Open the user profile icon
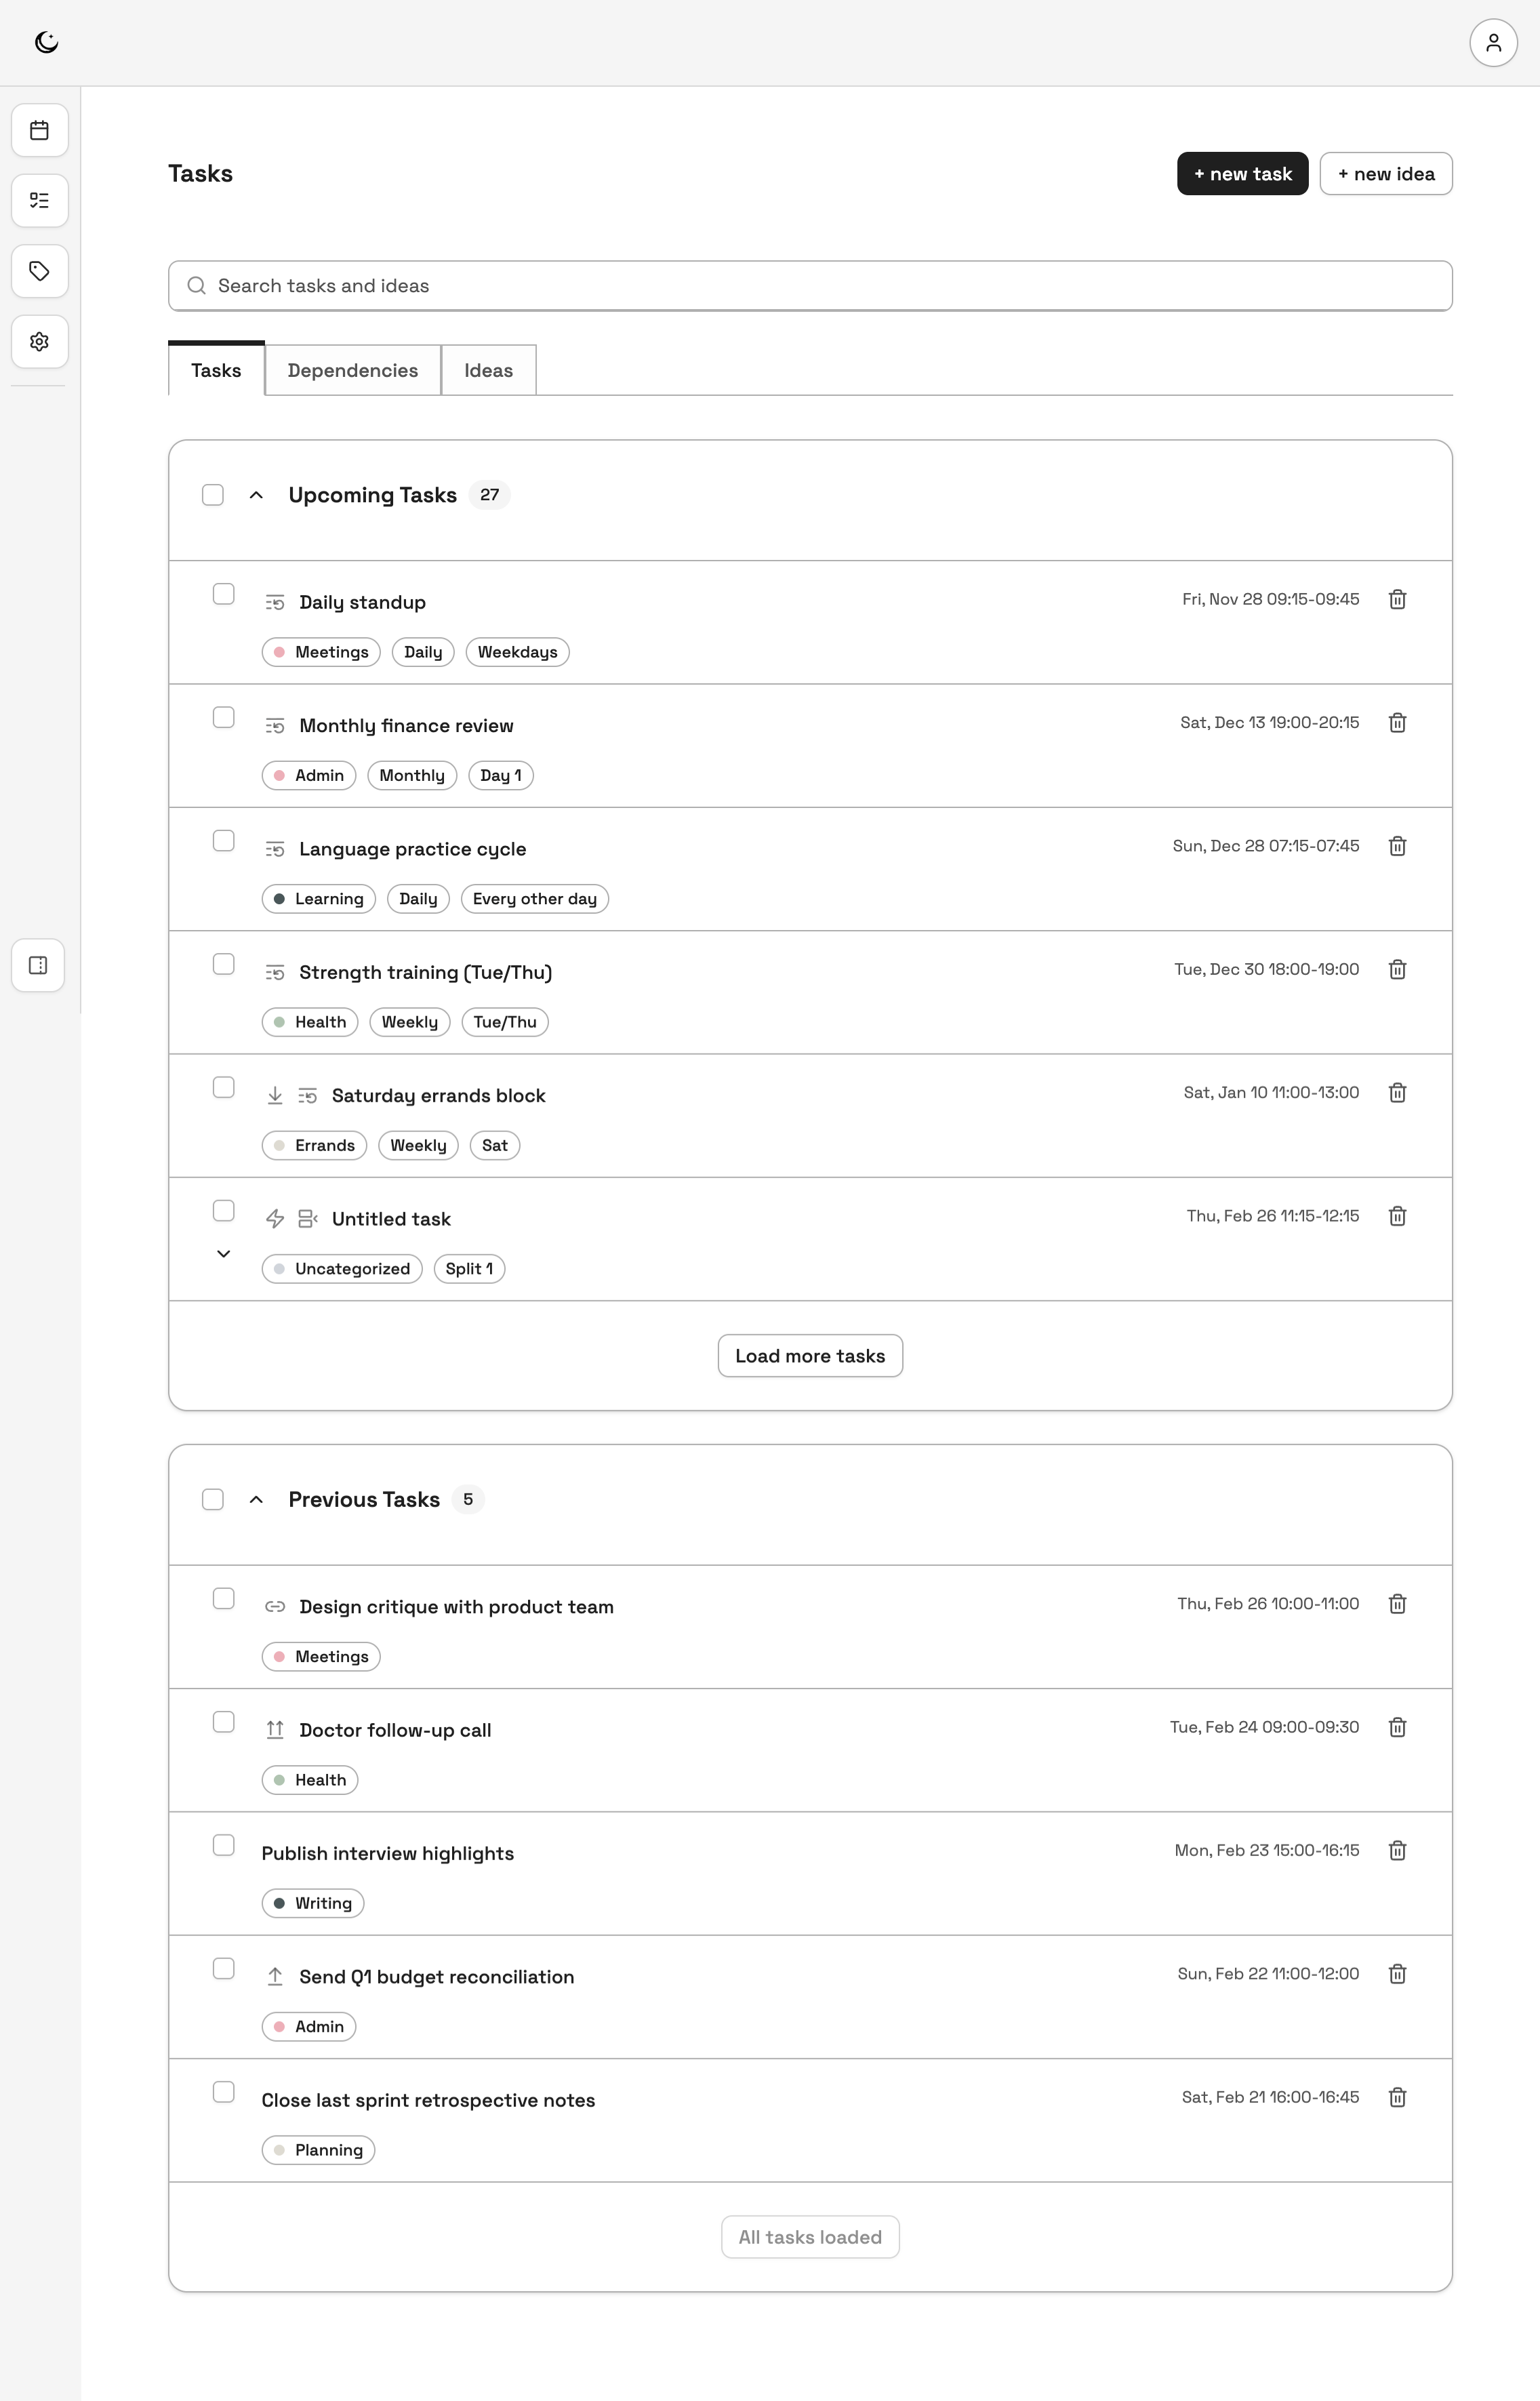The width and height of the screenshot is (1540, 2401). click(x=1493, y=43)
